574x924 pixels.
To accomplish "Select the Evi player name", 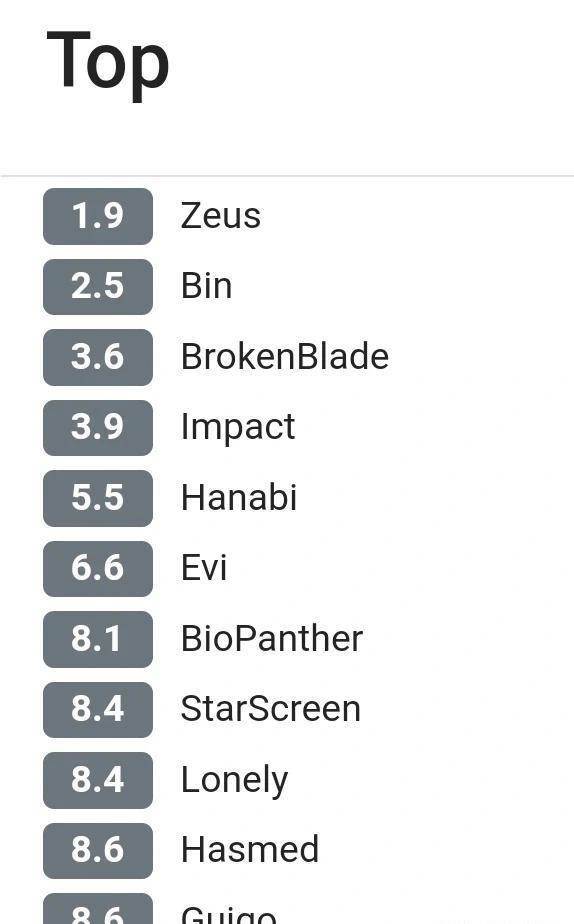I will click(203, 568).
